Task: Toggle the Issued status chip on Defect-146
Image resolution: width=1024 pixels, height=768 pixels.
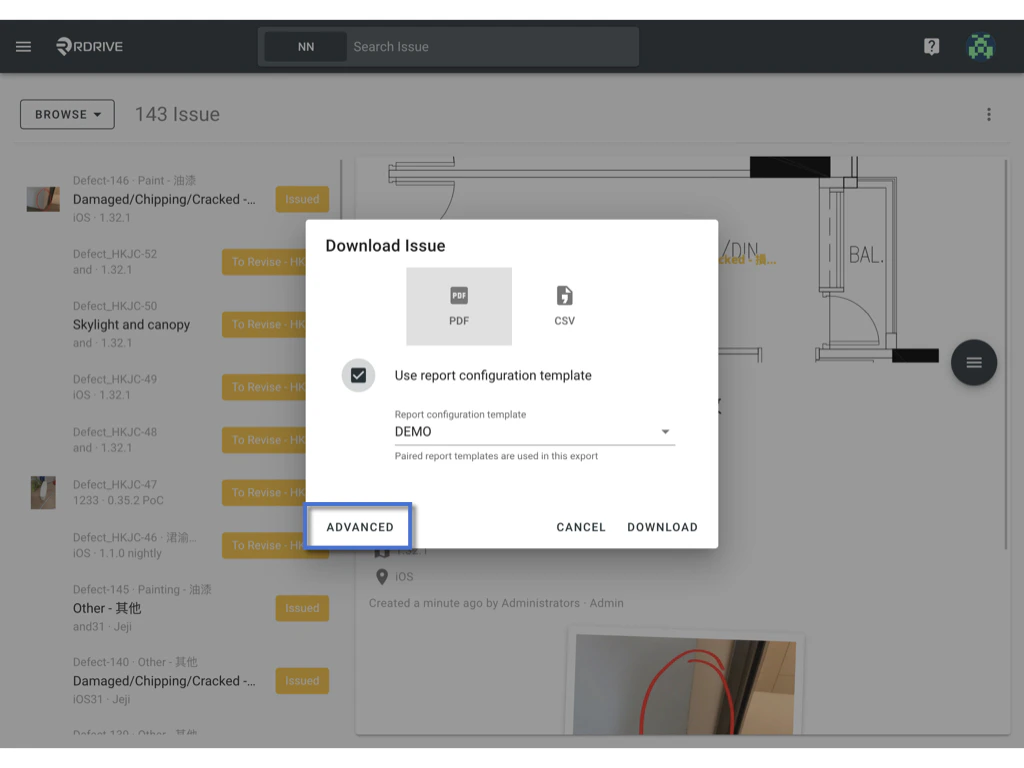Action: [x=302, y=199]
